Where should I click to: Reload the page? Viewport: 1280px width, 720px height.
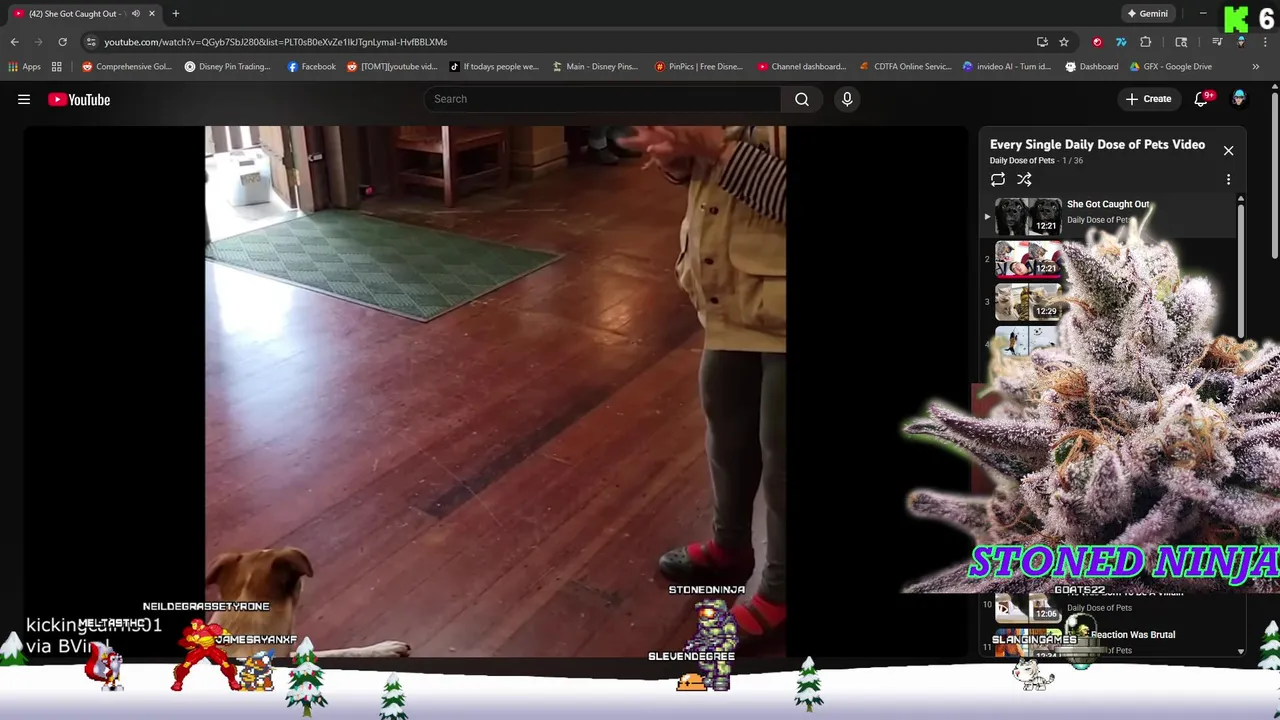point(62,42)
